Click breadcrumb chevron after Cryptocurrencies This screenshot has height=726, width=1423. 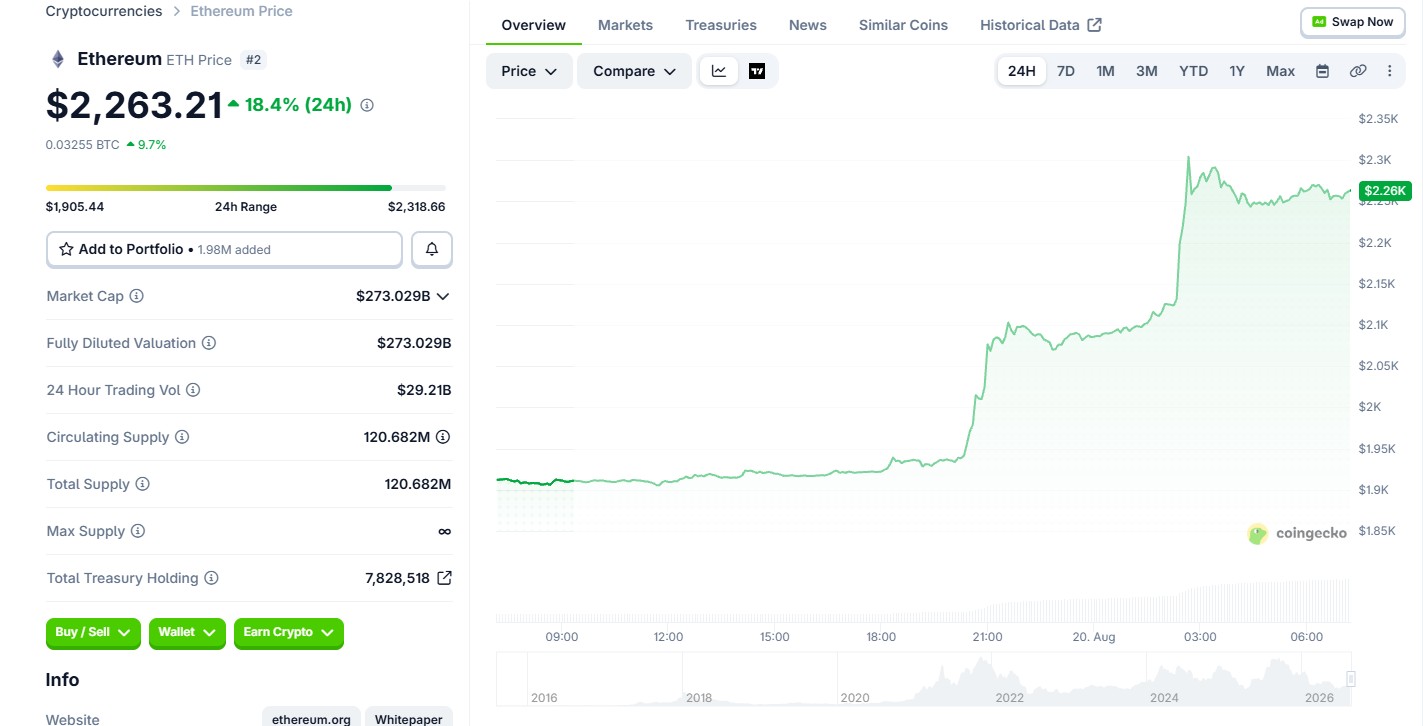tap(176, 11)
